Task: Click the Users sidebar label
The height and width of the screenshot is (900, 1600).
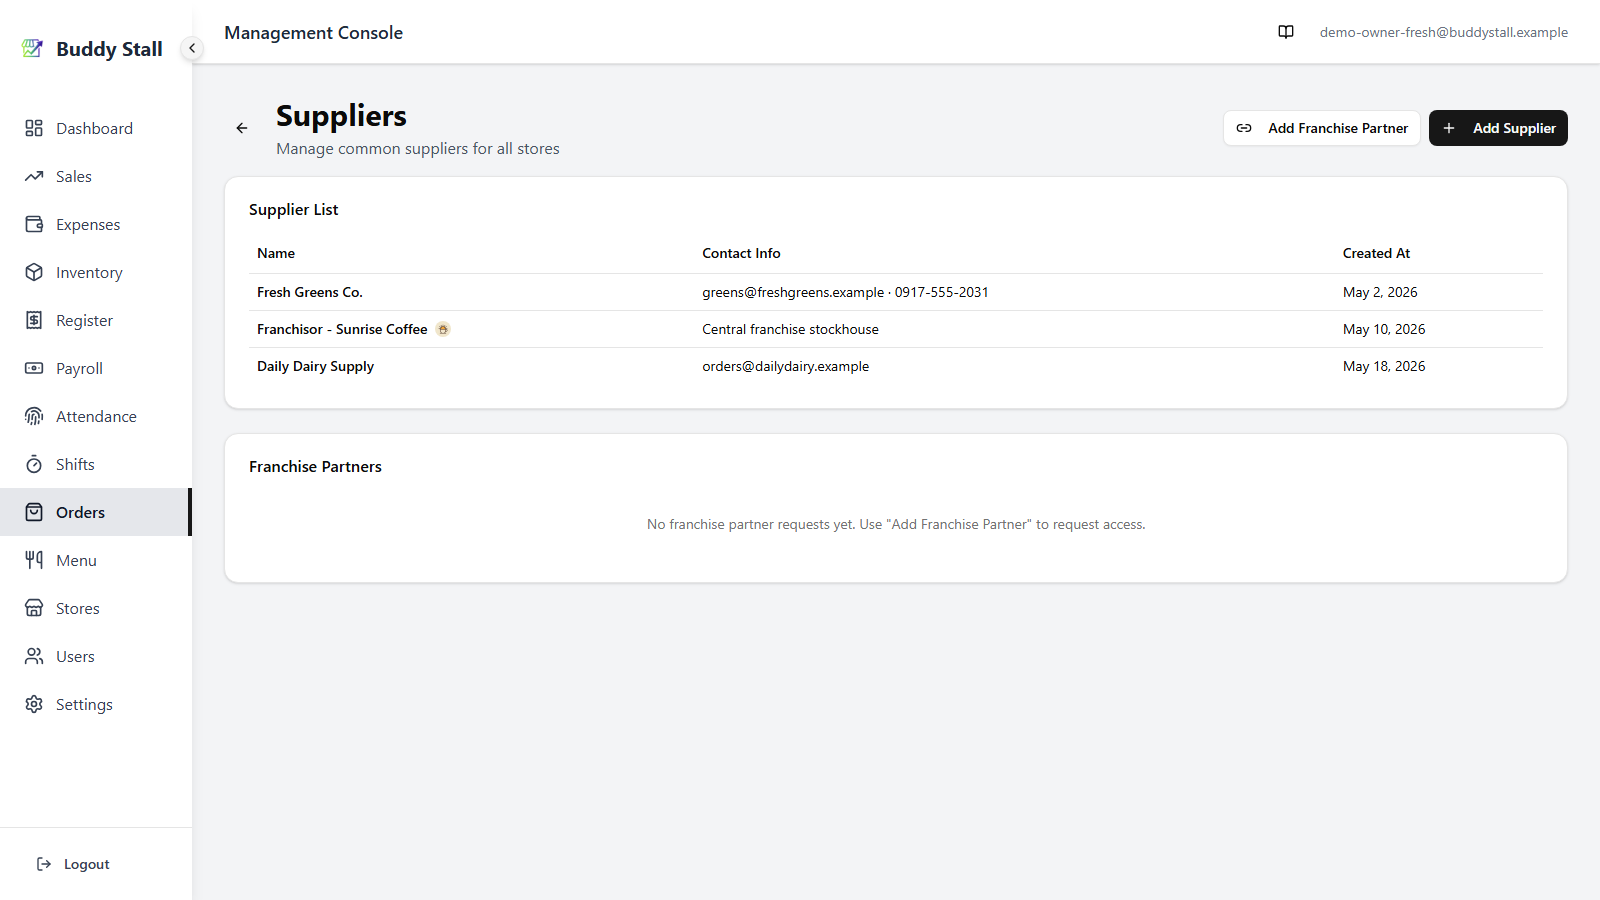Action: point(75,656)
